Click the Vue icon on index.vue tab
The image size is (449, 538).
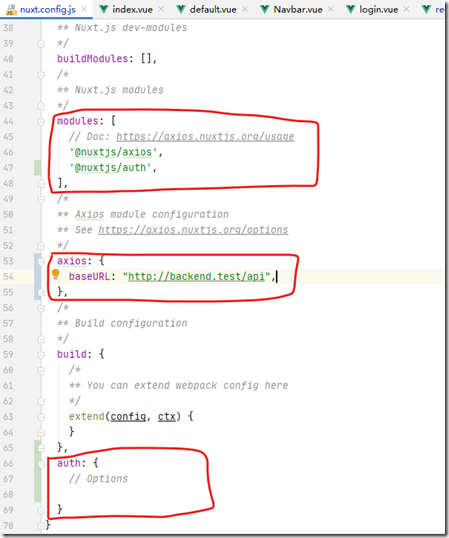tap(104, 9)
